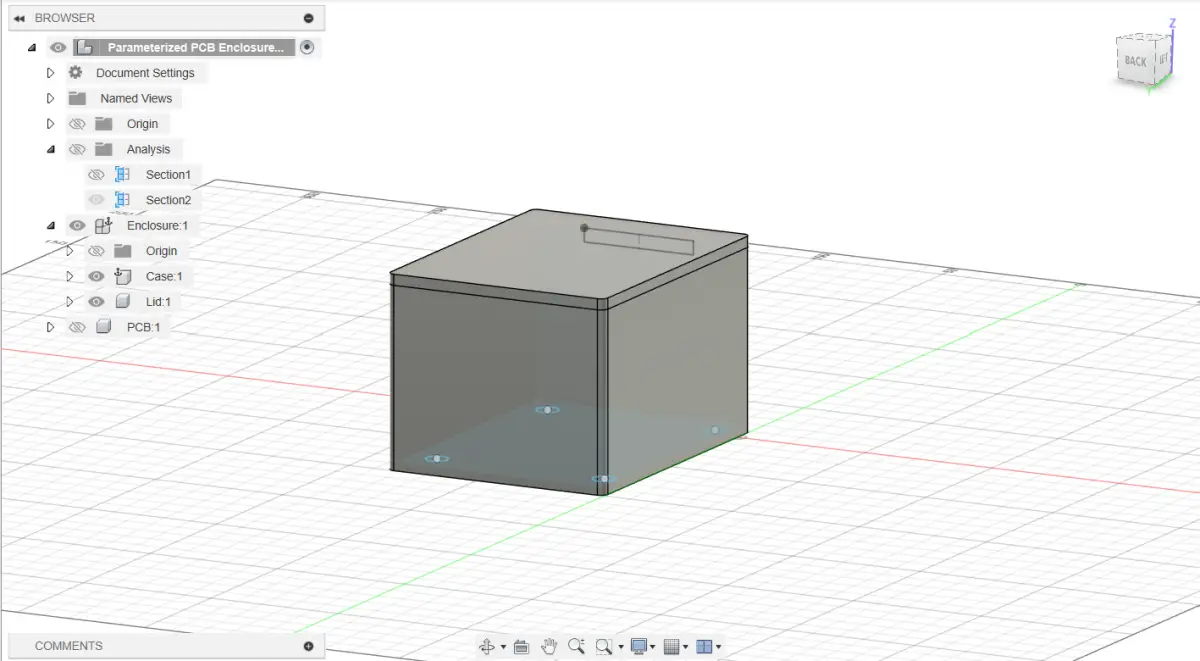Viewport: 1200px width, 661px height.
Task: Collapse the Enclosure:1 component
Action: click(50, 225)
